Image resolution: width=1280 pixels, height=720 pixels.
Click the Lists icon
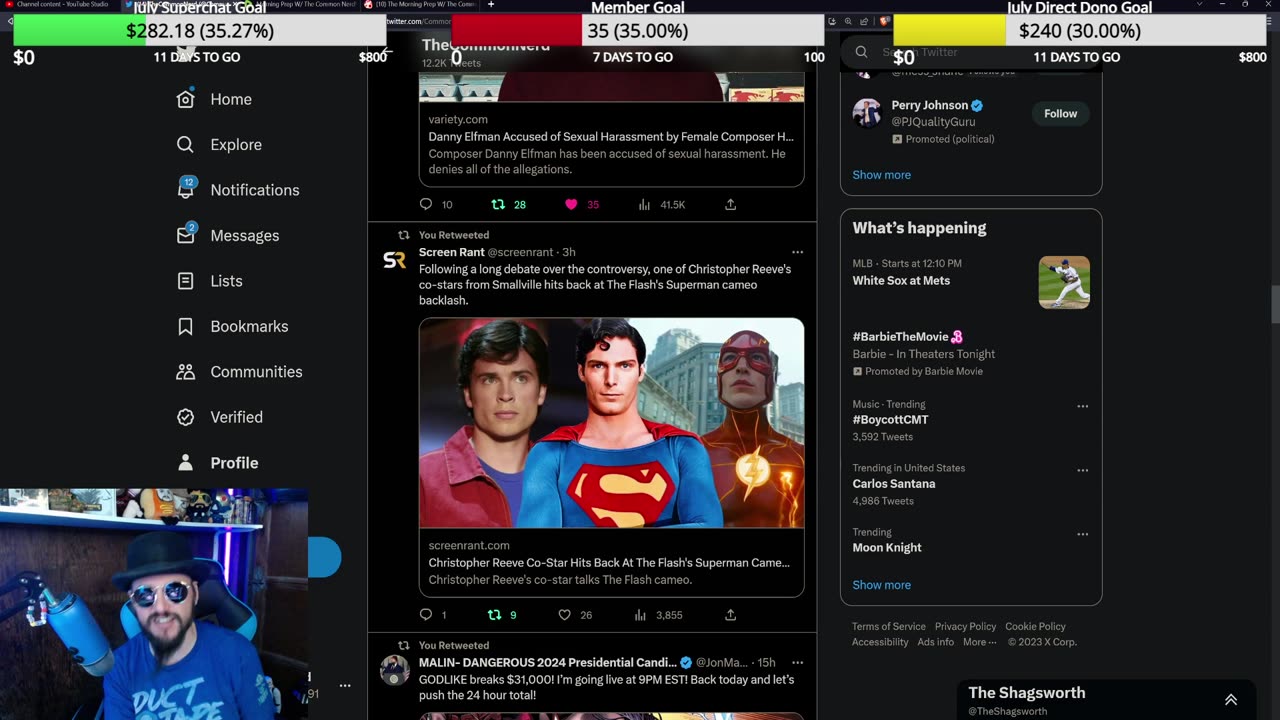click(185, 281)
